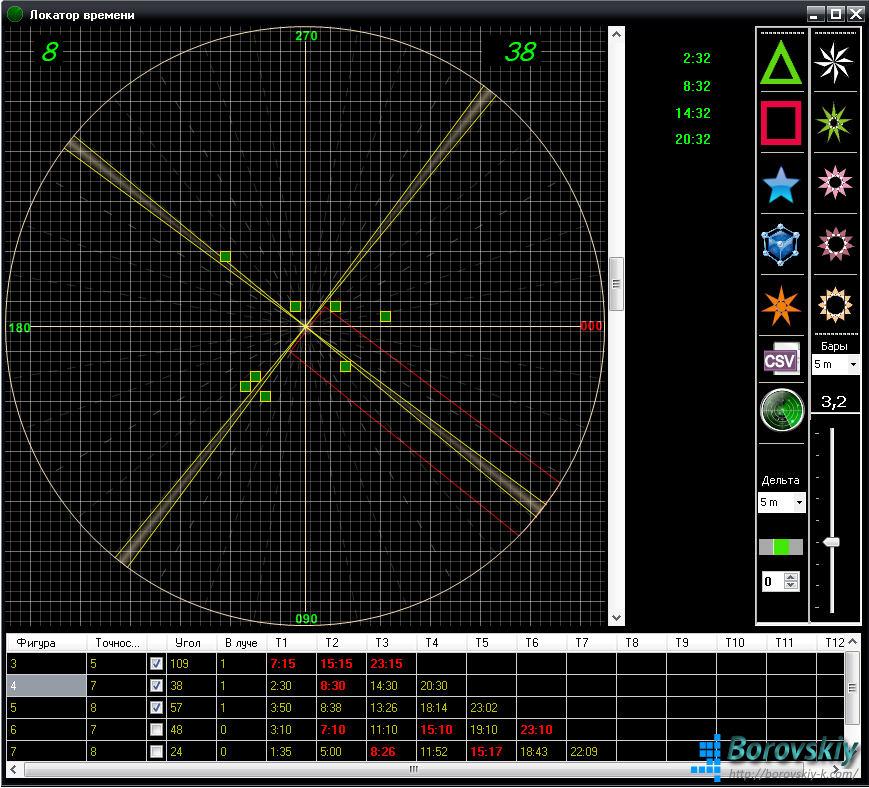Click the chart scrollbar down arrow
This screenshot has width=869, height=788.
click(x=616, y=617)
